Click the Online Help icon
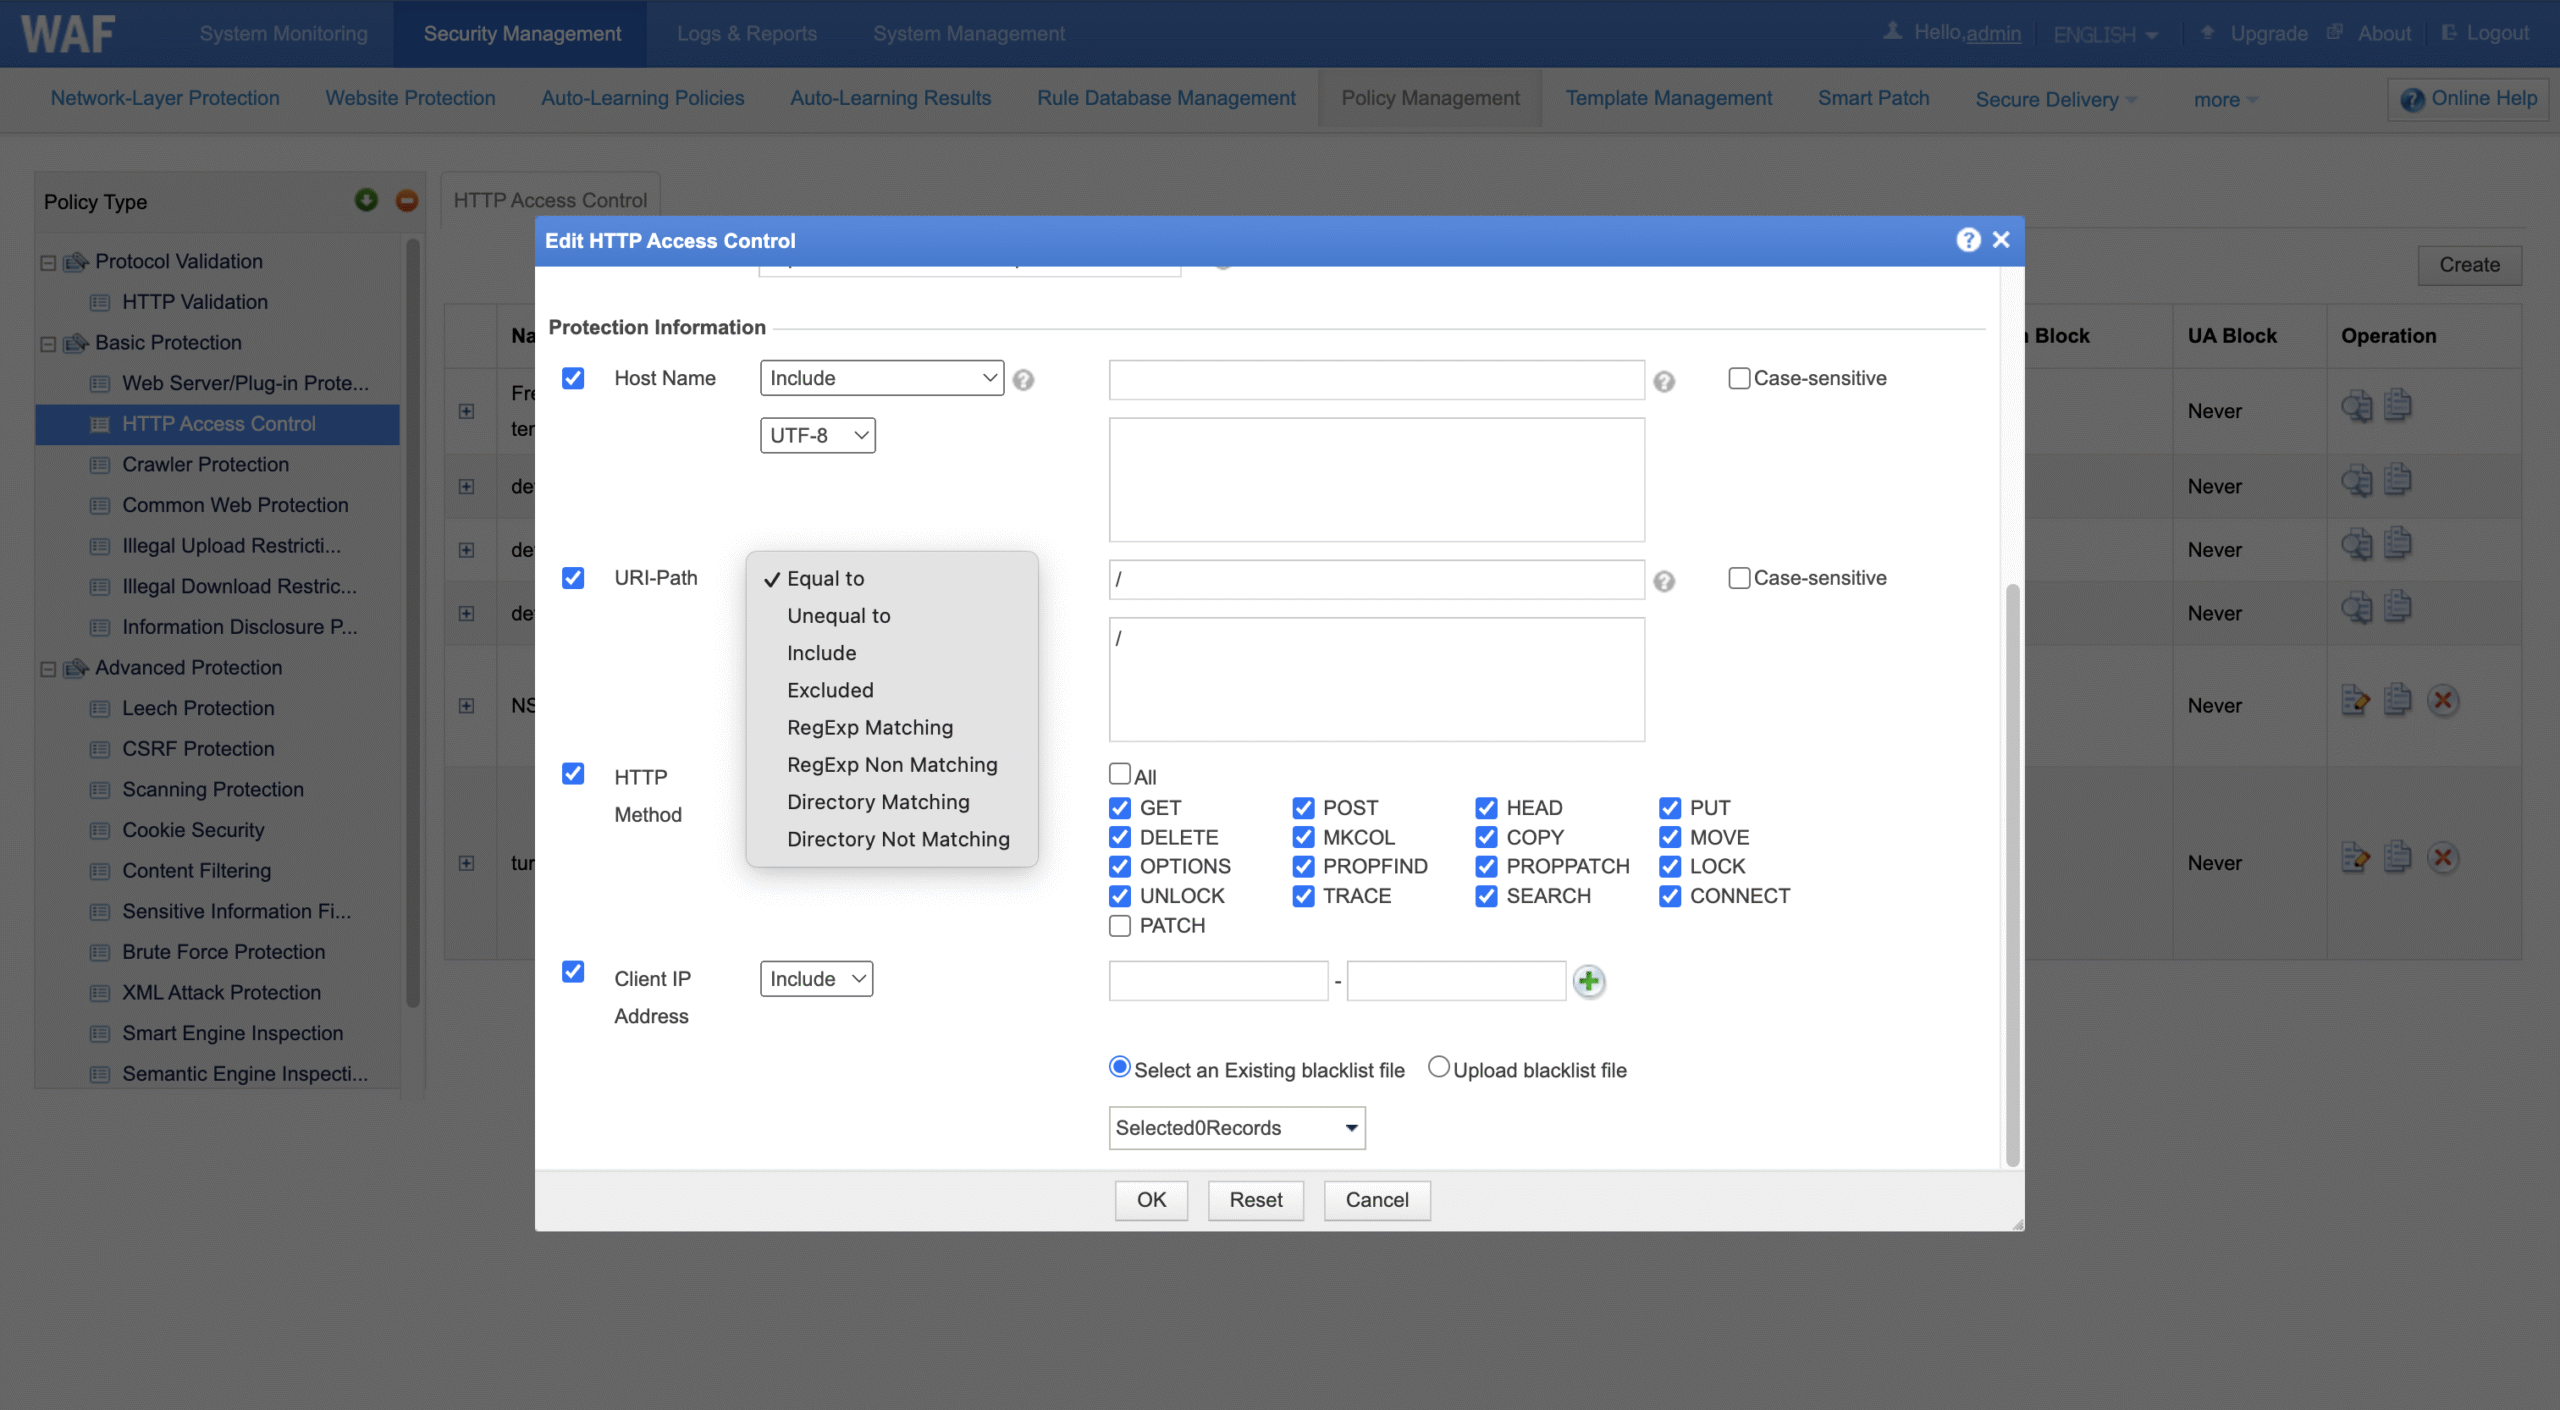 tap(2412, 99)
